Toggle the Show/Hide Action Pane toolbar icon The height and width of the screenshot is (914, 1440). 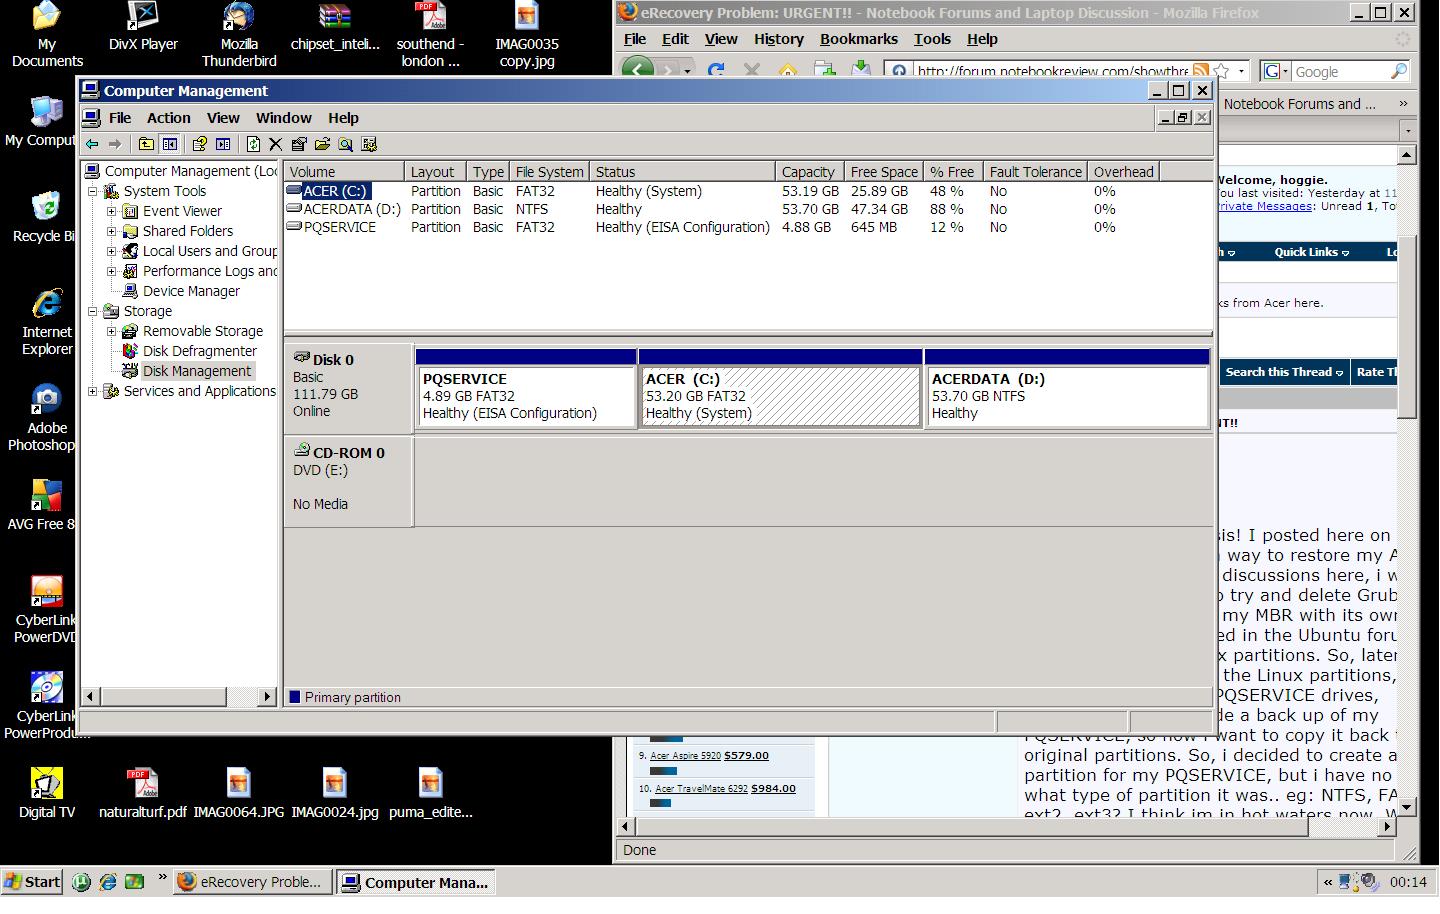(223, 145)
